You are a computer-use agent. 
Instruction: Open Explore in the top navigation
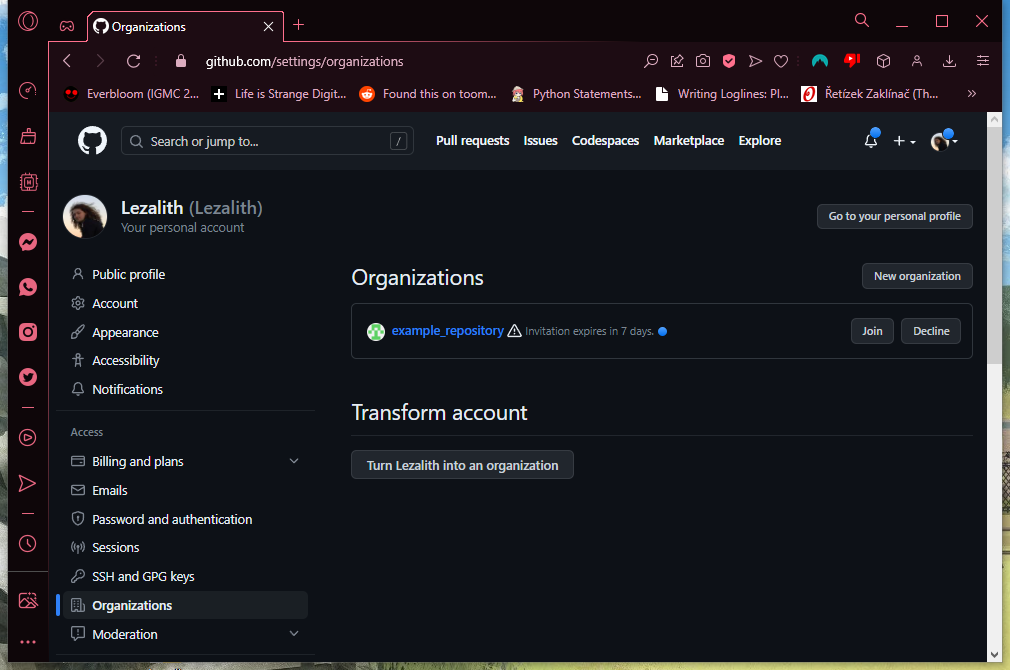[759, 140]
